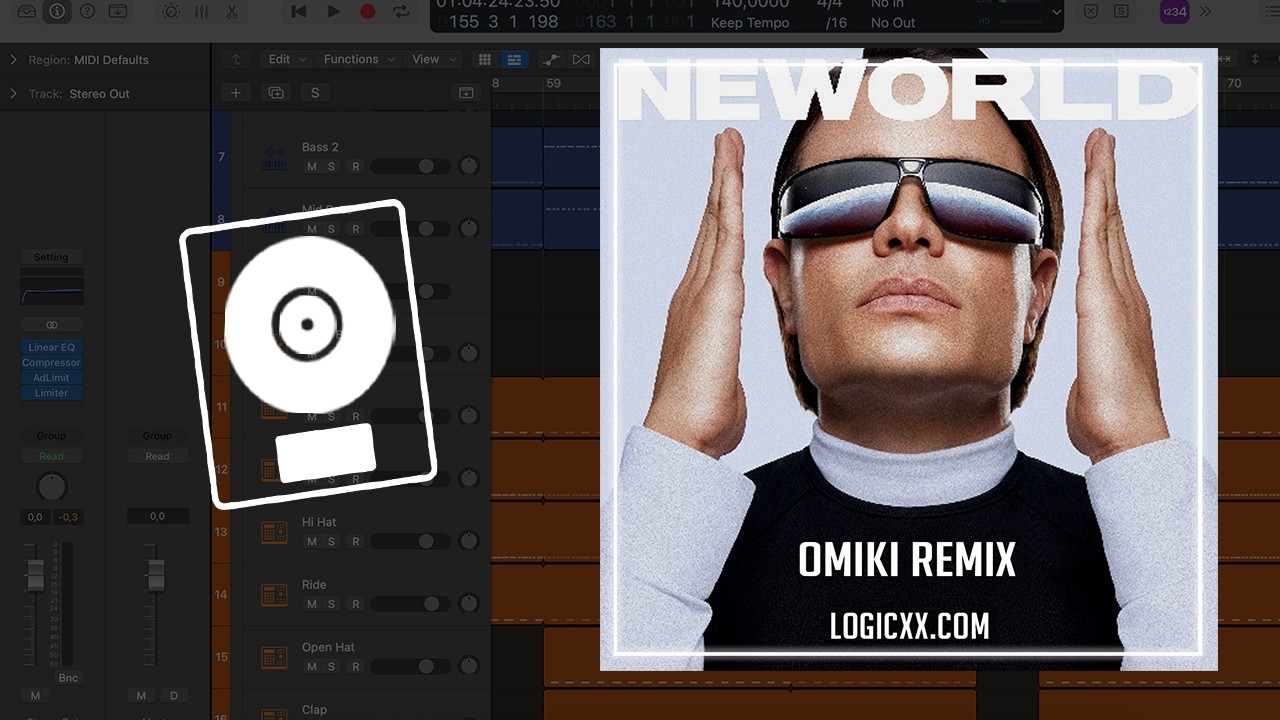The width and height of the screenshot is (1280, 720).
Task: Toggle the Replace mode icon
Action: pos(1091,11)
